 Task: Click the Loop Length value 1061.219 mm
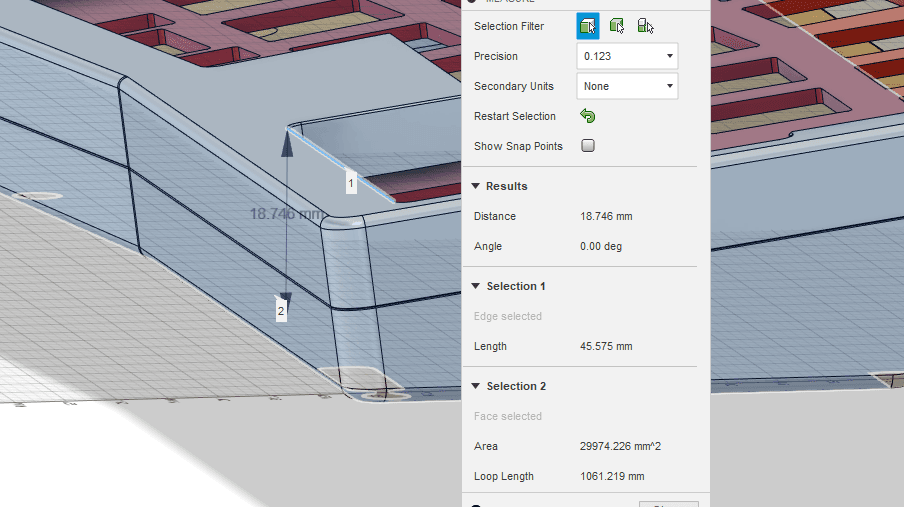point(612,476)
